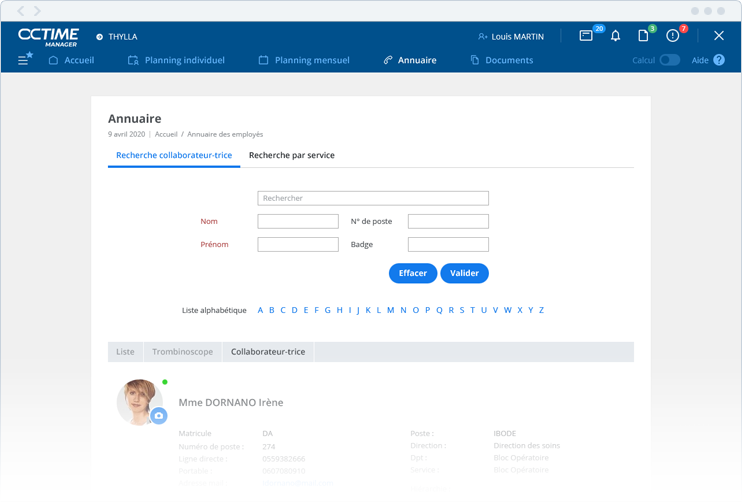Viewport: 742px width, 502px height.
Task: Open THYLLA site selector
Action: pos(116,37)
